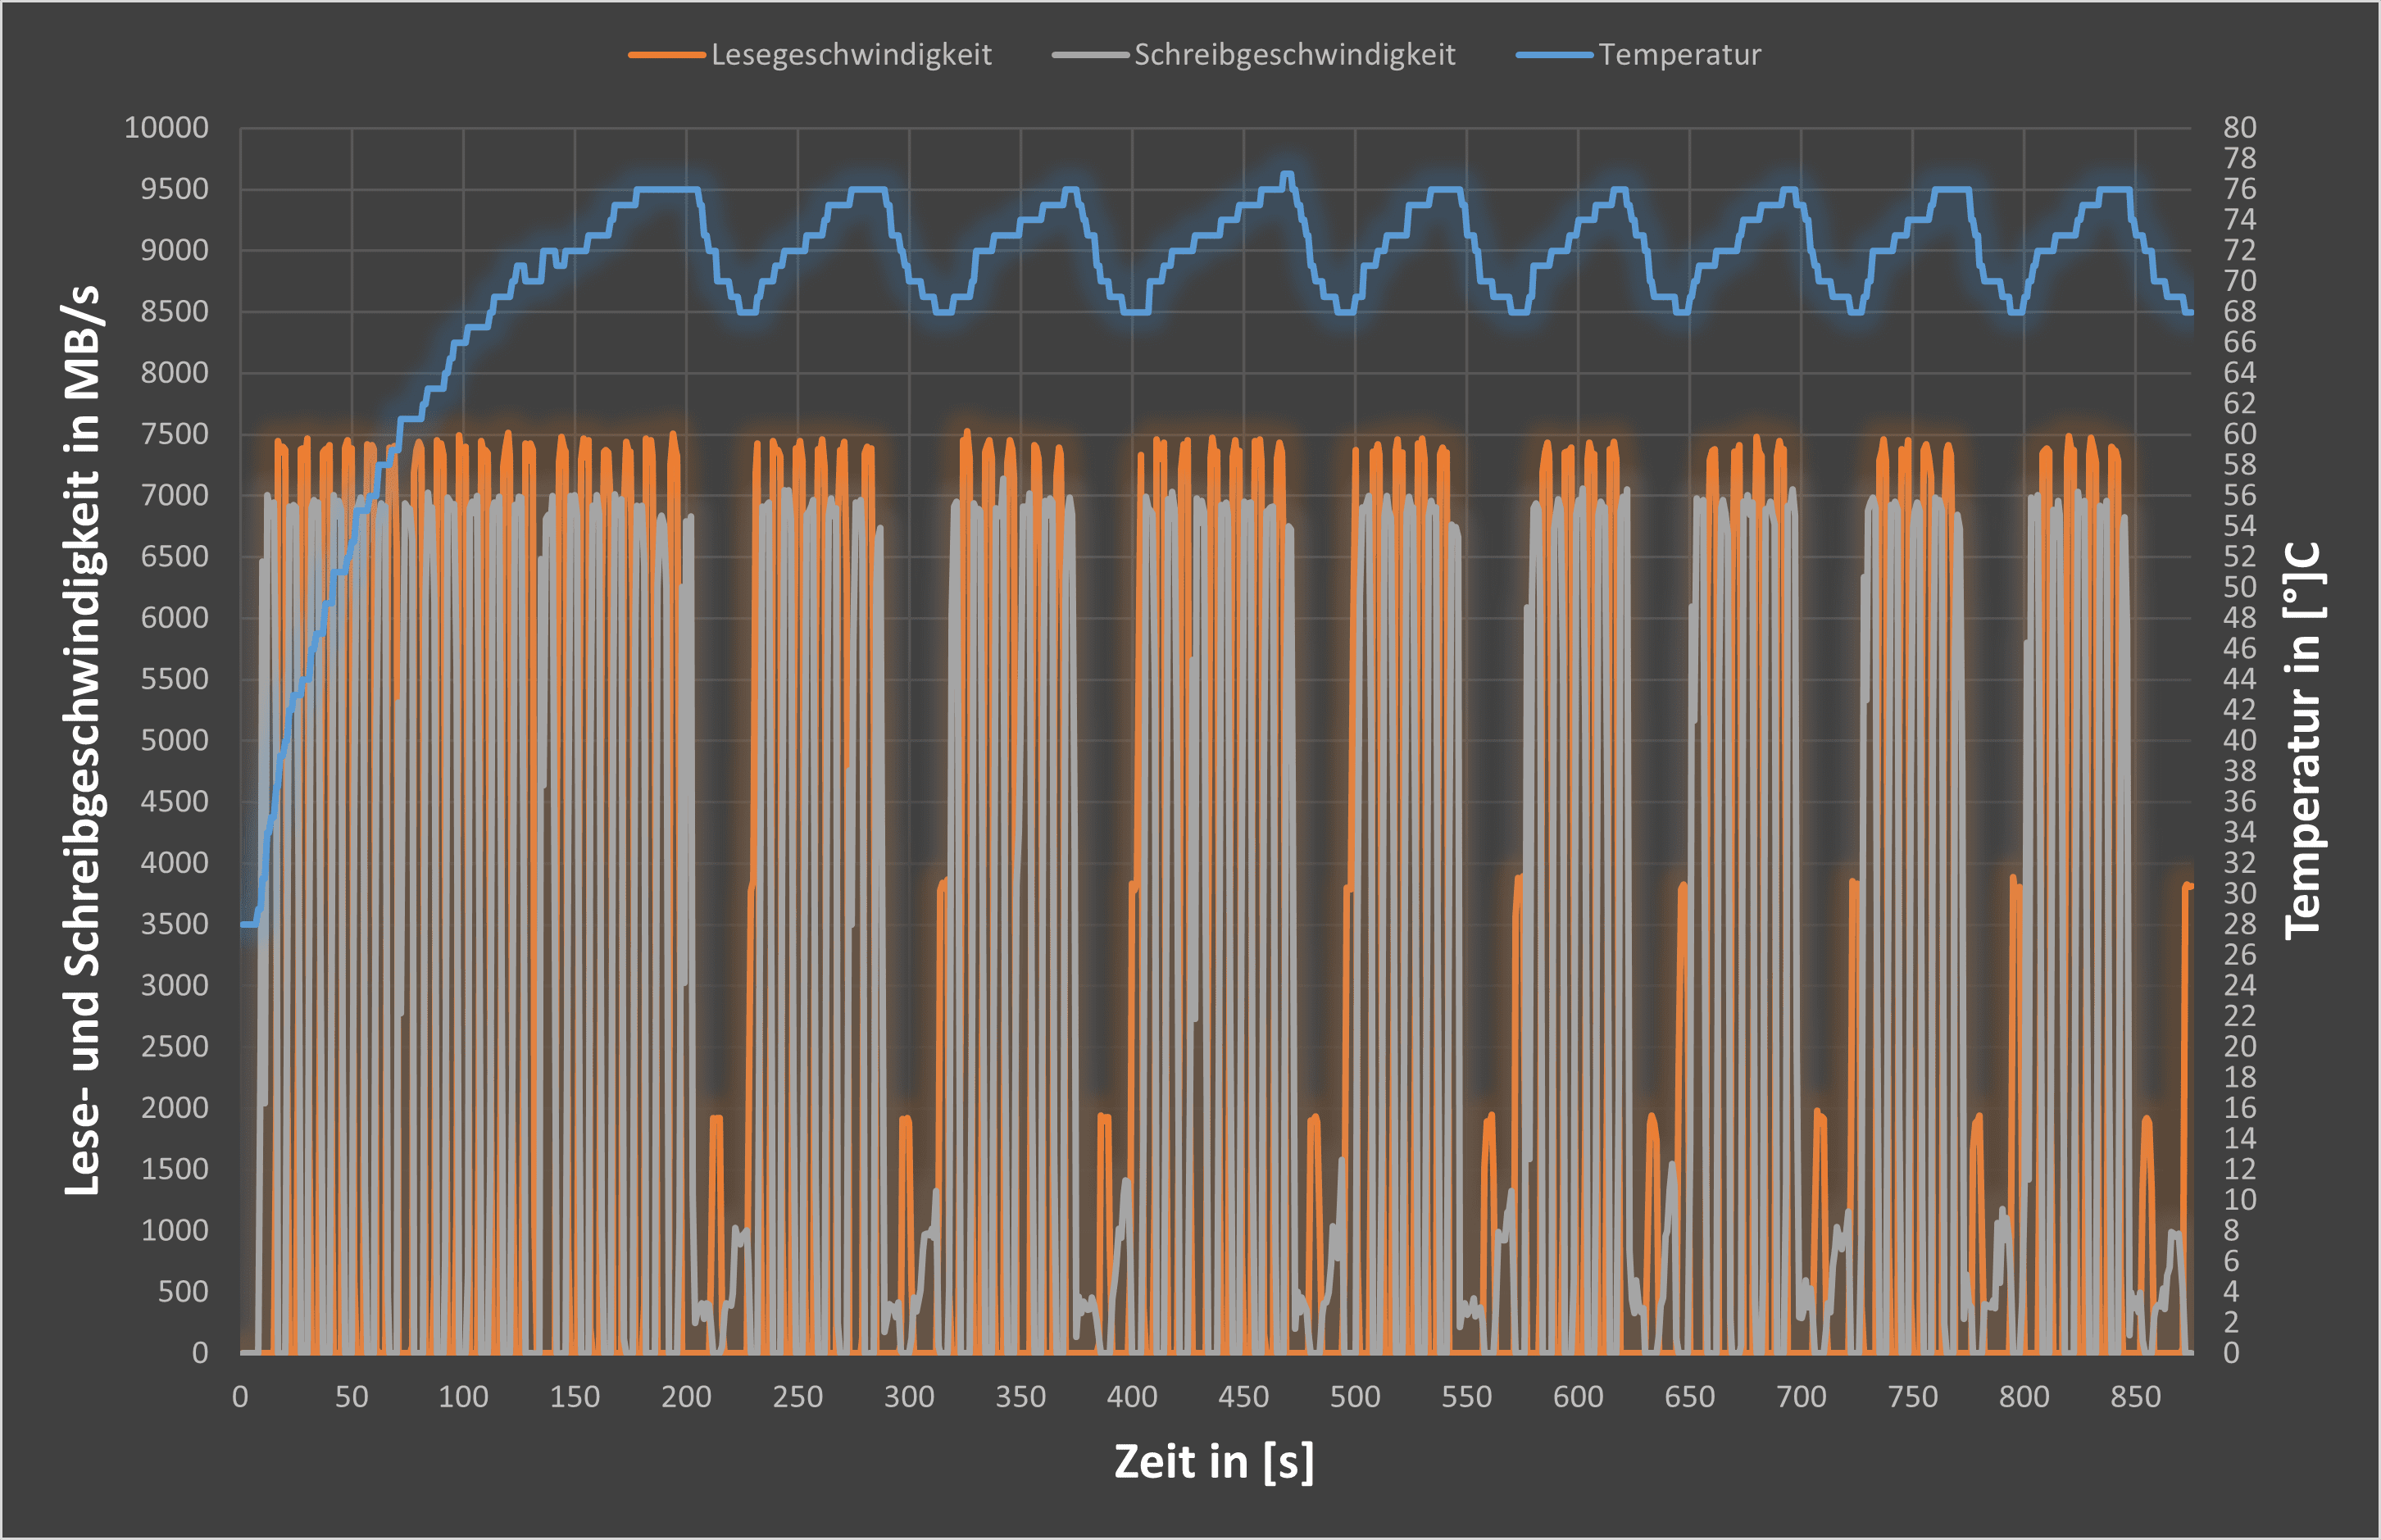Image resolution: width=2381 pixels, height=1540 pixels.
Task: Click the blue Temperatur legend line
Action: coord(1554,55)
